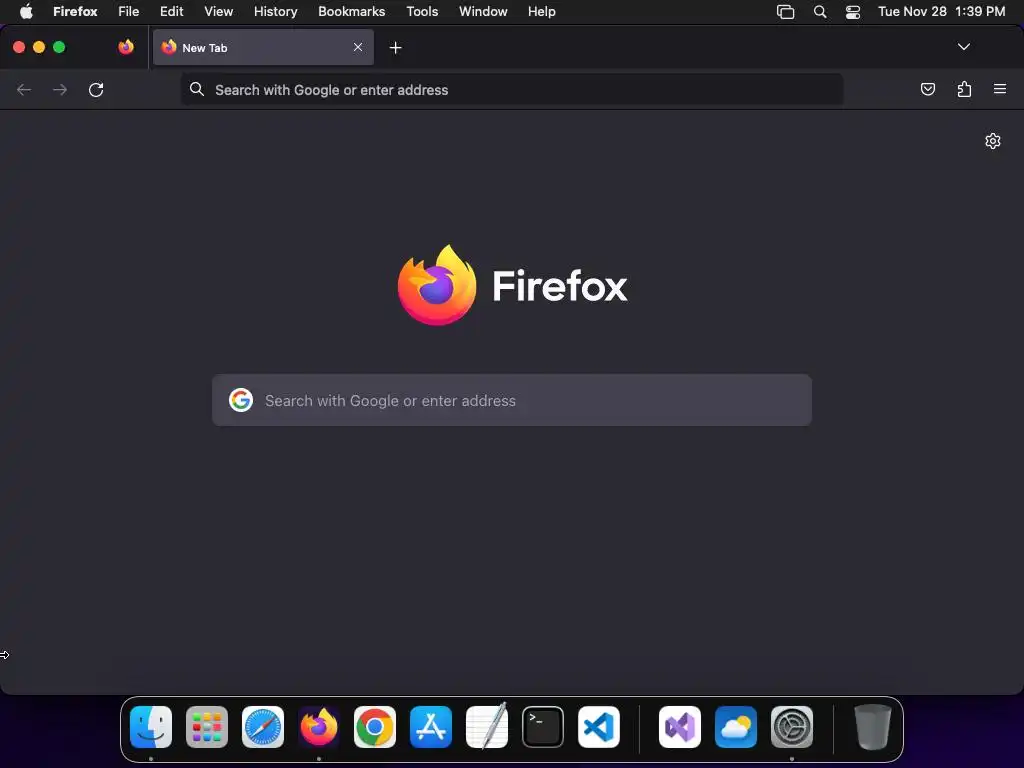Screen dimensions: 1024x768
Task: Open the View menu
Action: (219, 11)
